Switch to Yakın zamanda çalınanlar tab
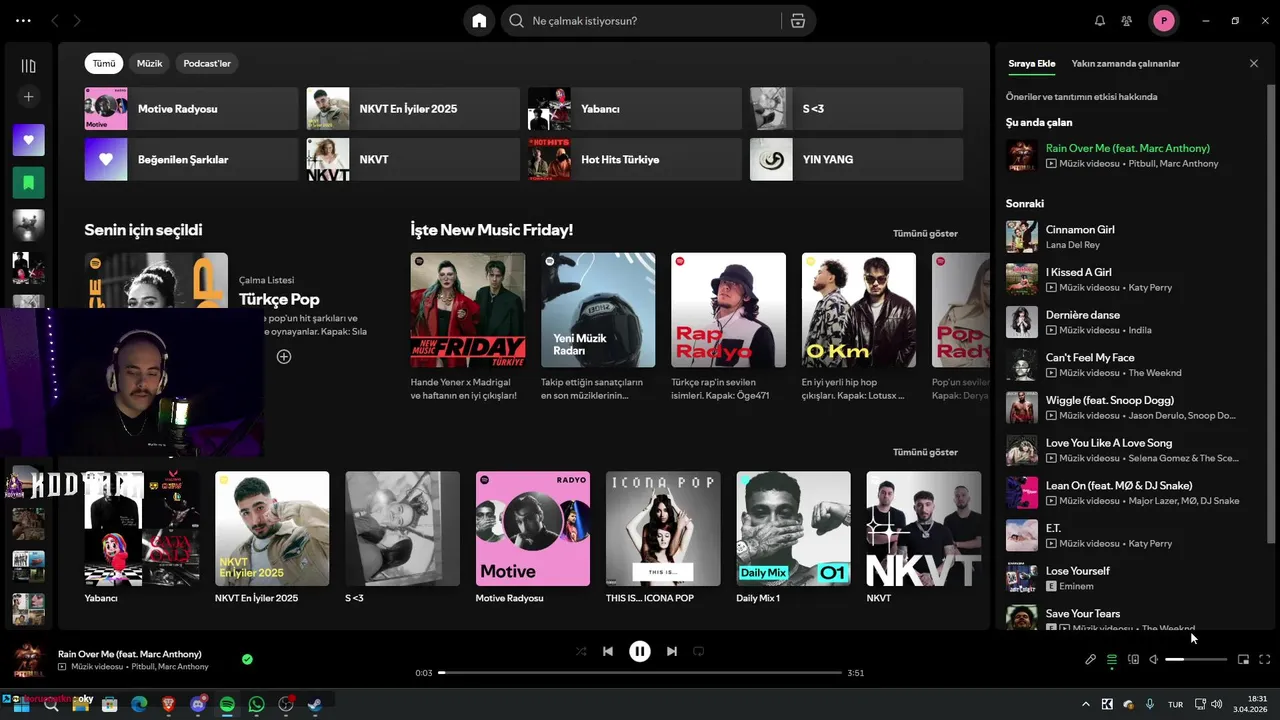This screenshot has height=720, width=1280. tap(1125, 63)
